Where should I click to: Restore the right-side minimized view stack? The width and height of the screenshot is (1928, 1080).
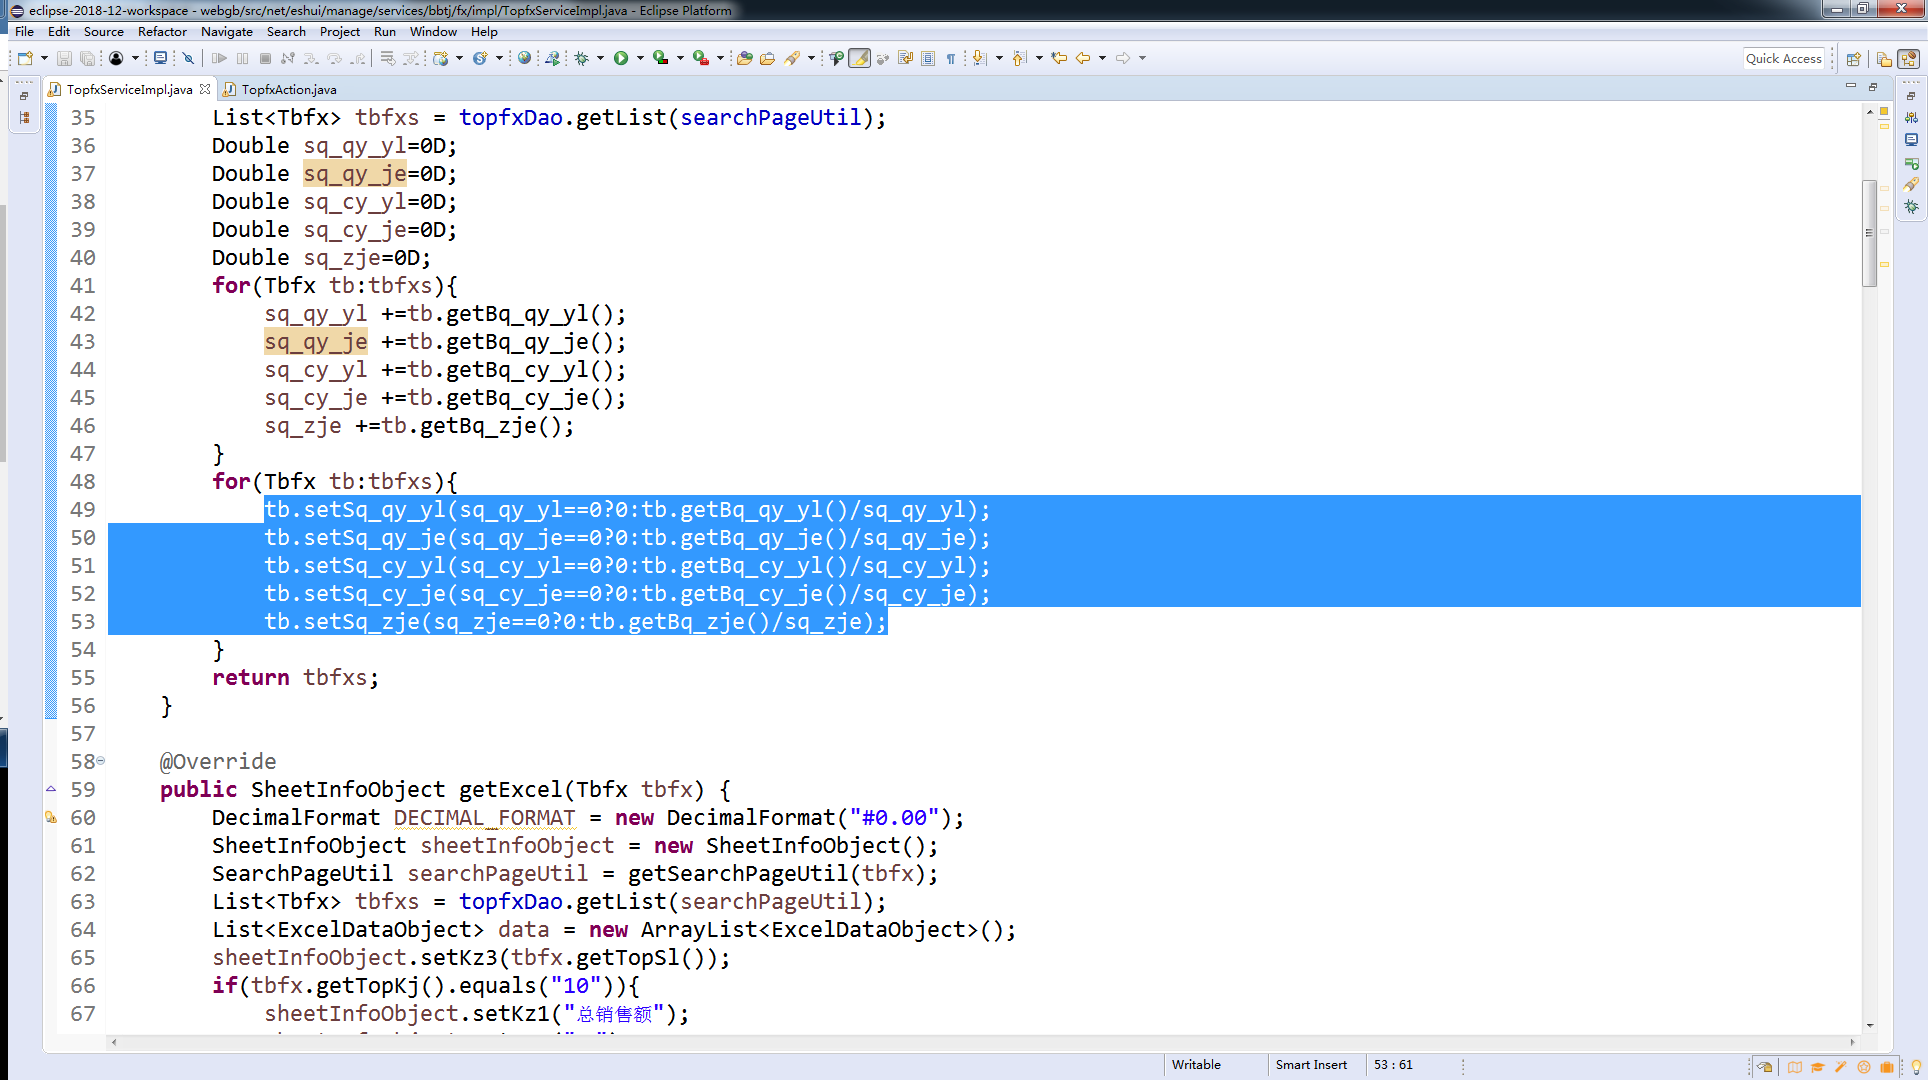tap(1911, 96)
